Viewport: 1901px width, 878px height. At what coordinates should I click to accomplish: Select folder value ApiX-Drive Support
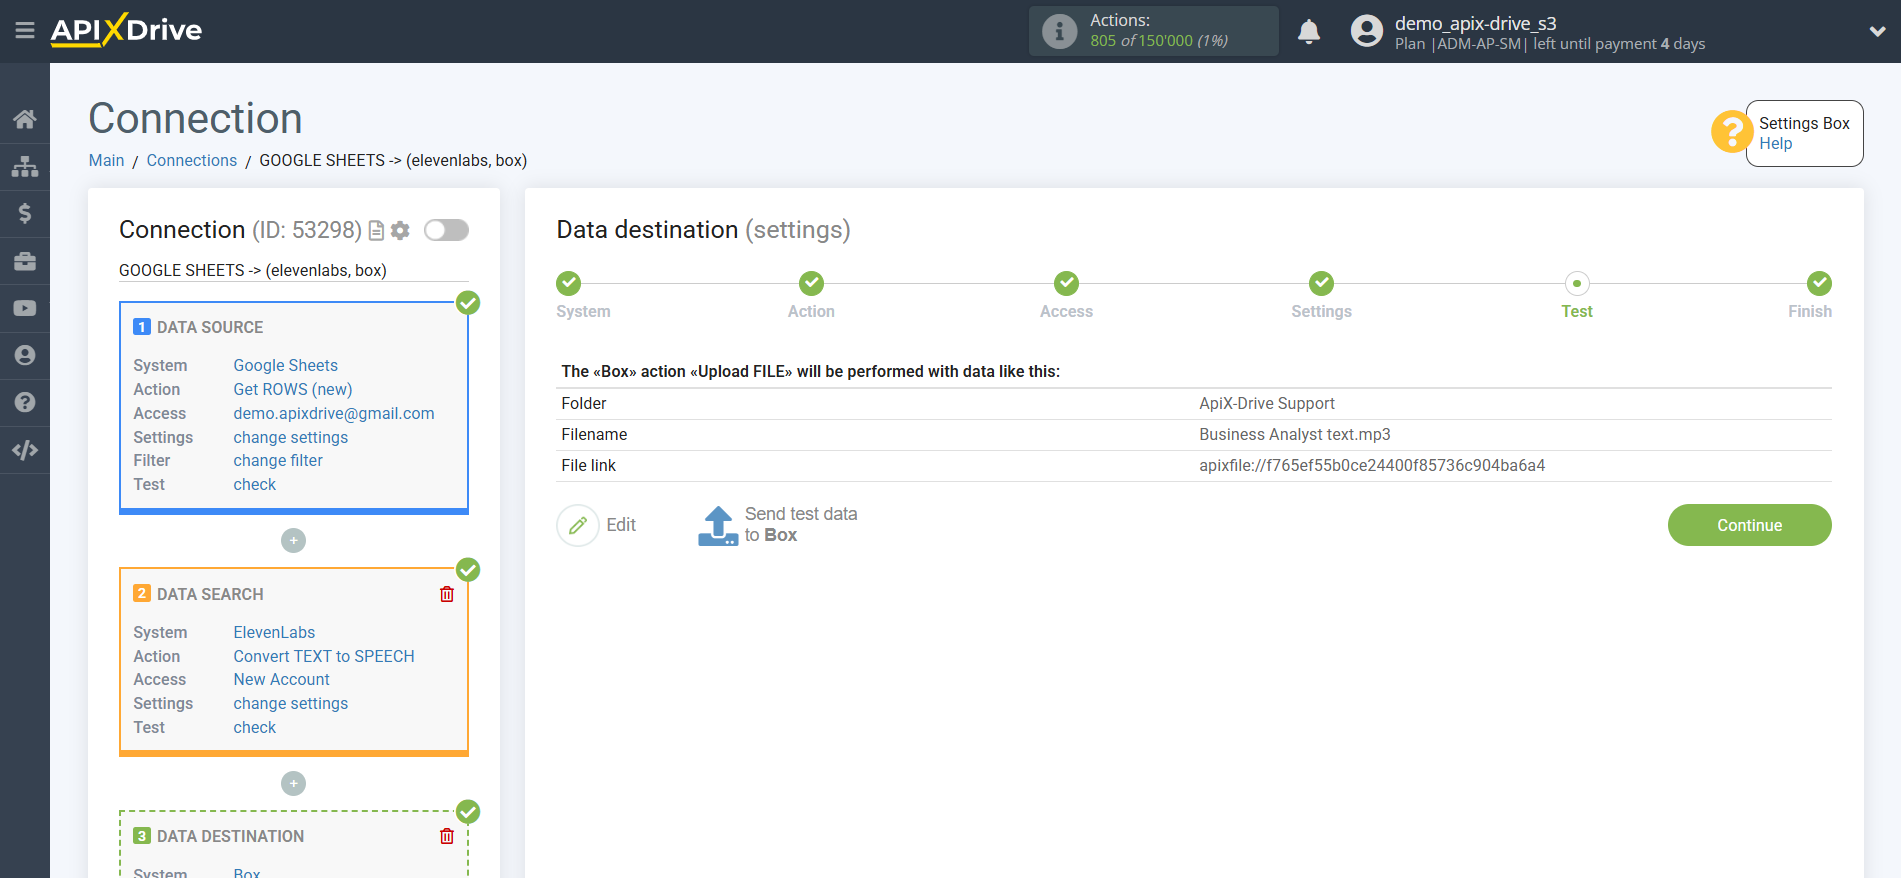pos(1267,403)
